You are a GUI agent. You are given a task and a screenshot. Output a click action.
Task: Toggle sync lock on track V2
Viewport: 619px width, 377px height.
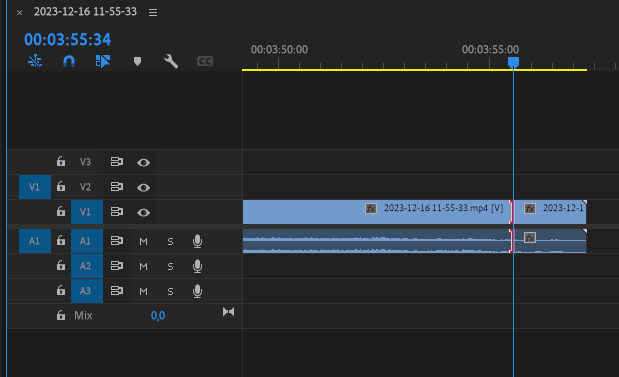pos(116,186)
